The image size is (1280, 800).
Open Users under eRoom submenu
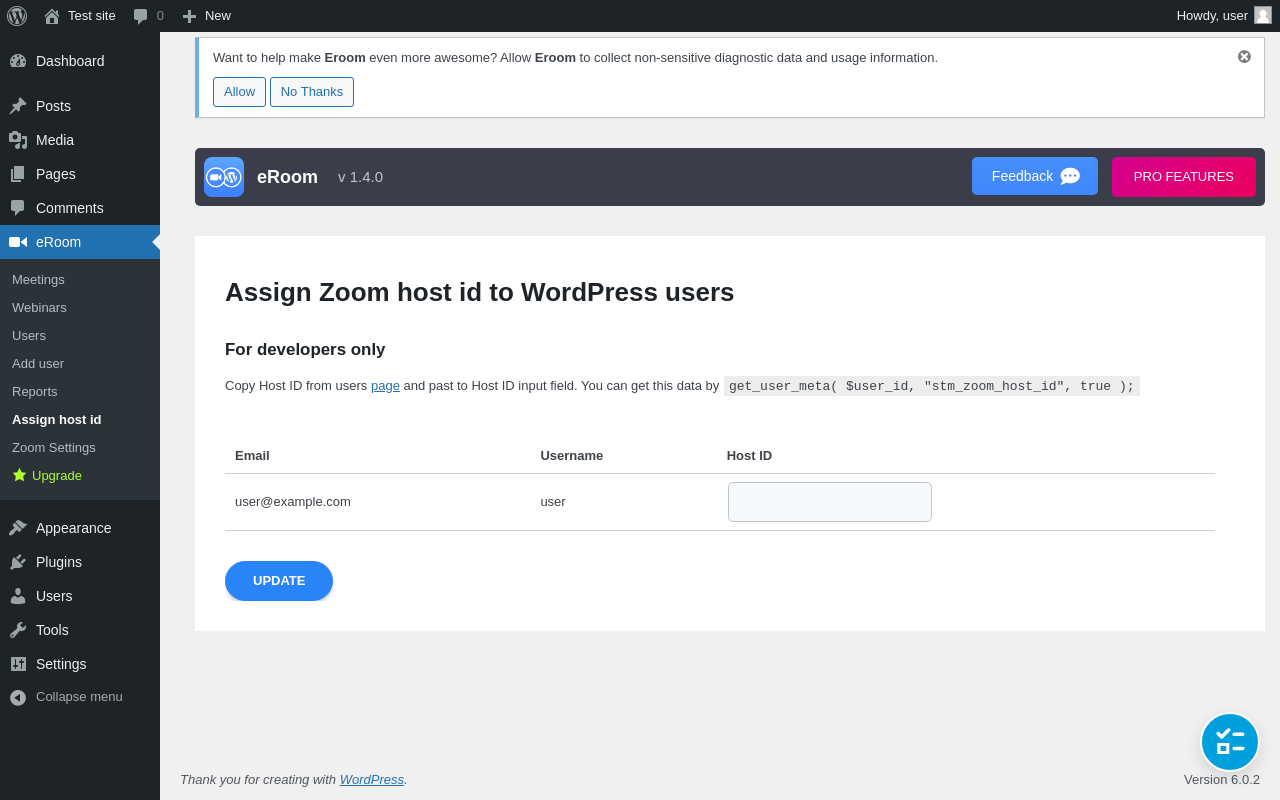[29, 335]
